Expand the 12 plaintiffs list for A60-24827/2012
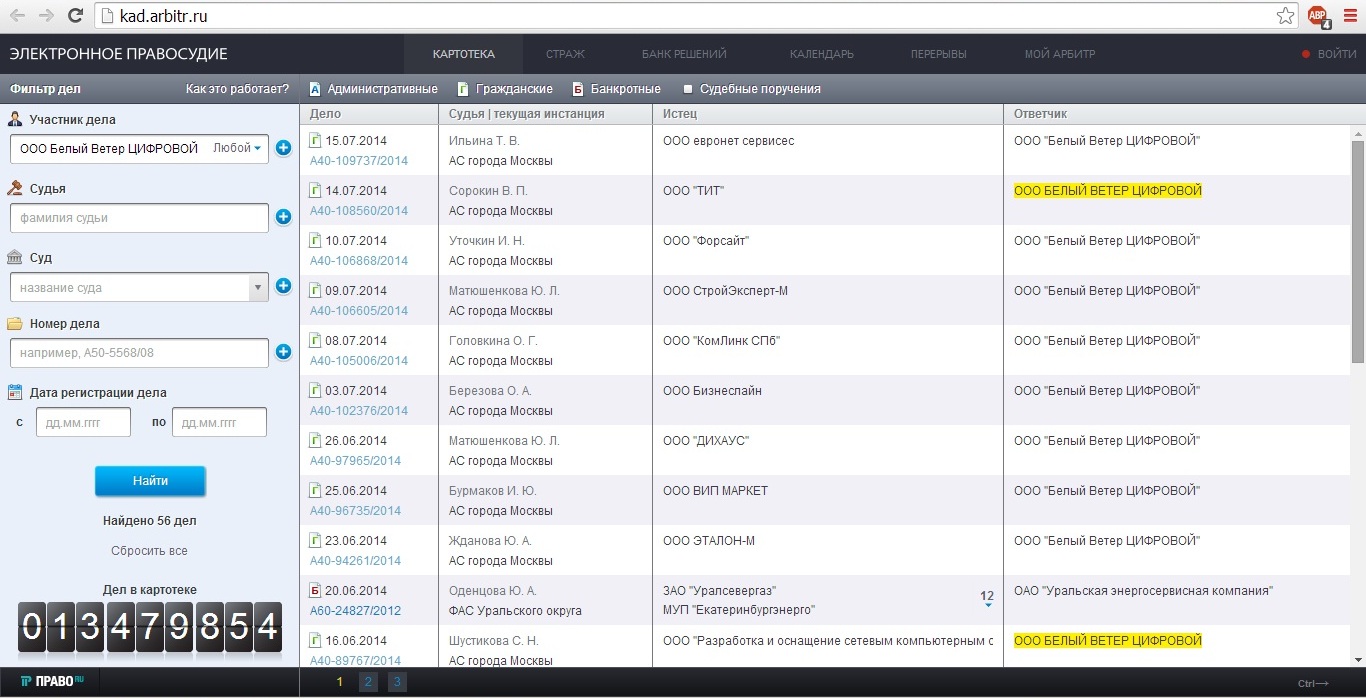 point(987,598)
